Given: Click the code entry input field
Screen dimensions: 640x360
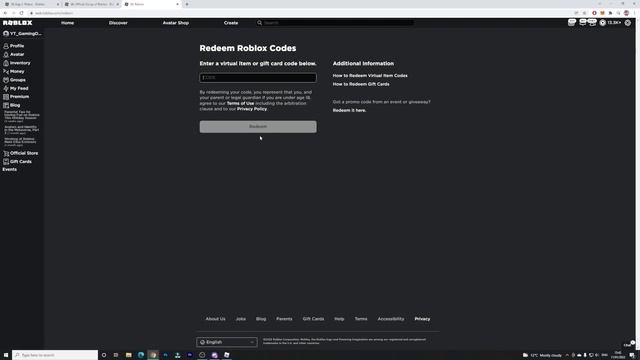Looking at the screenshot, I should (x=258, y=78).
